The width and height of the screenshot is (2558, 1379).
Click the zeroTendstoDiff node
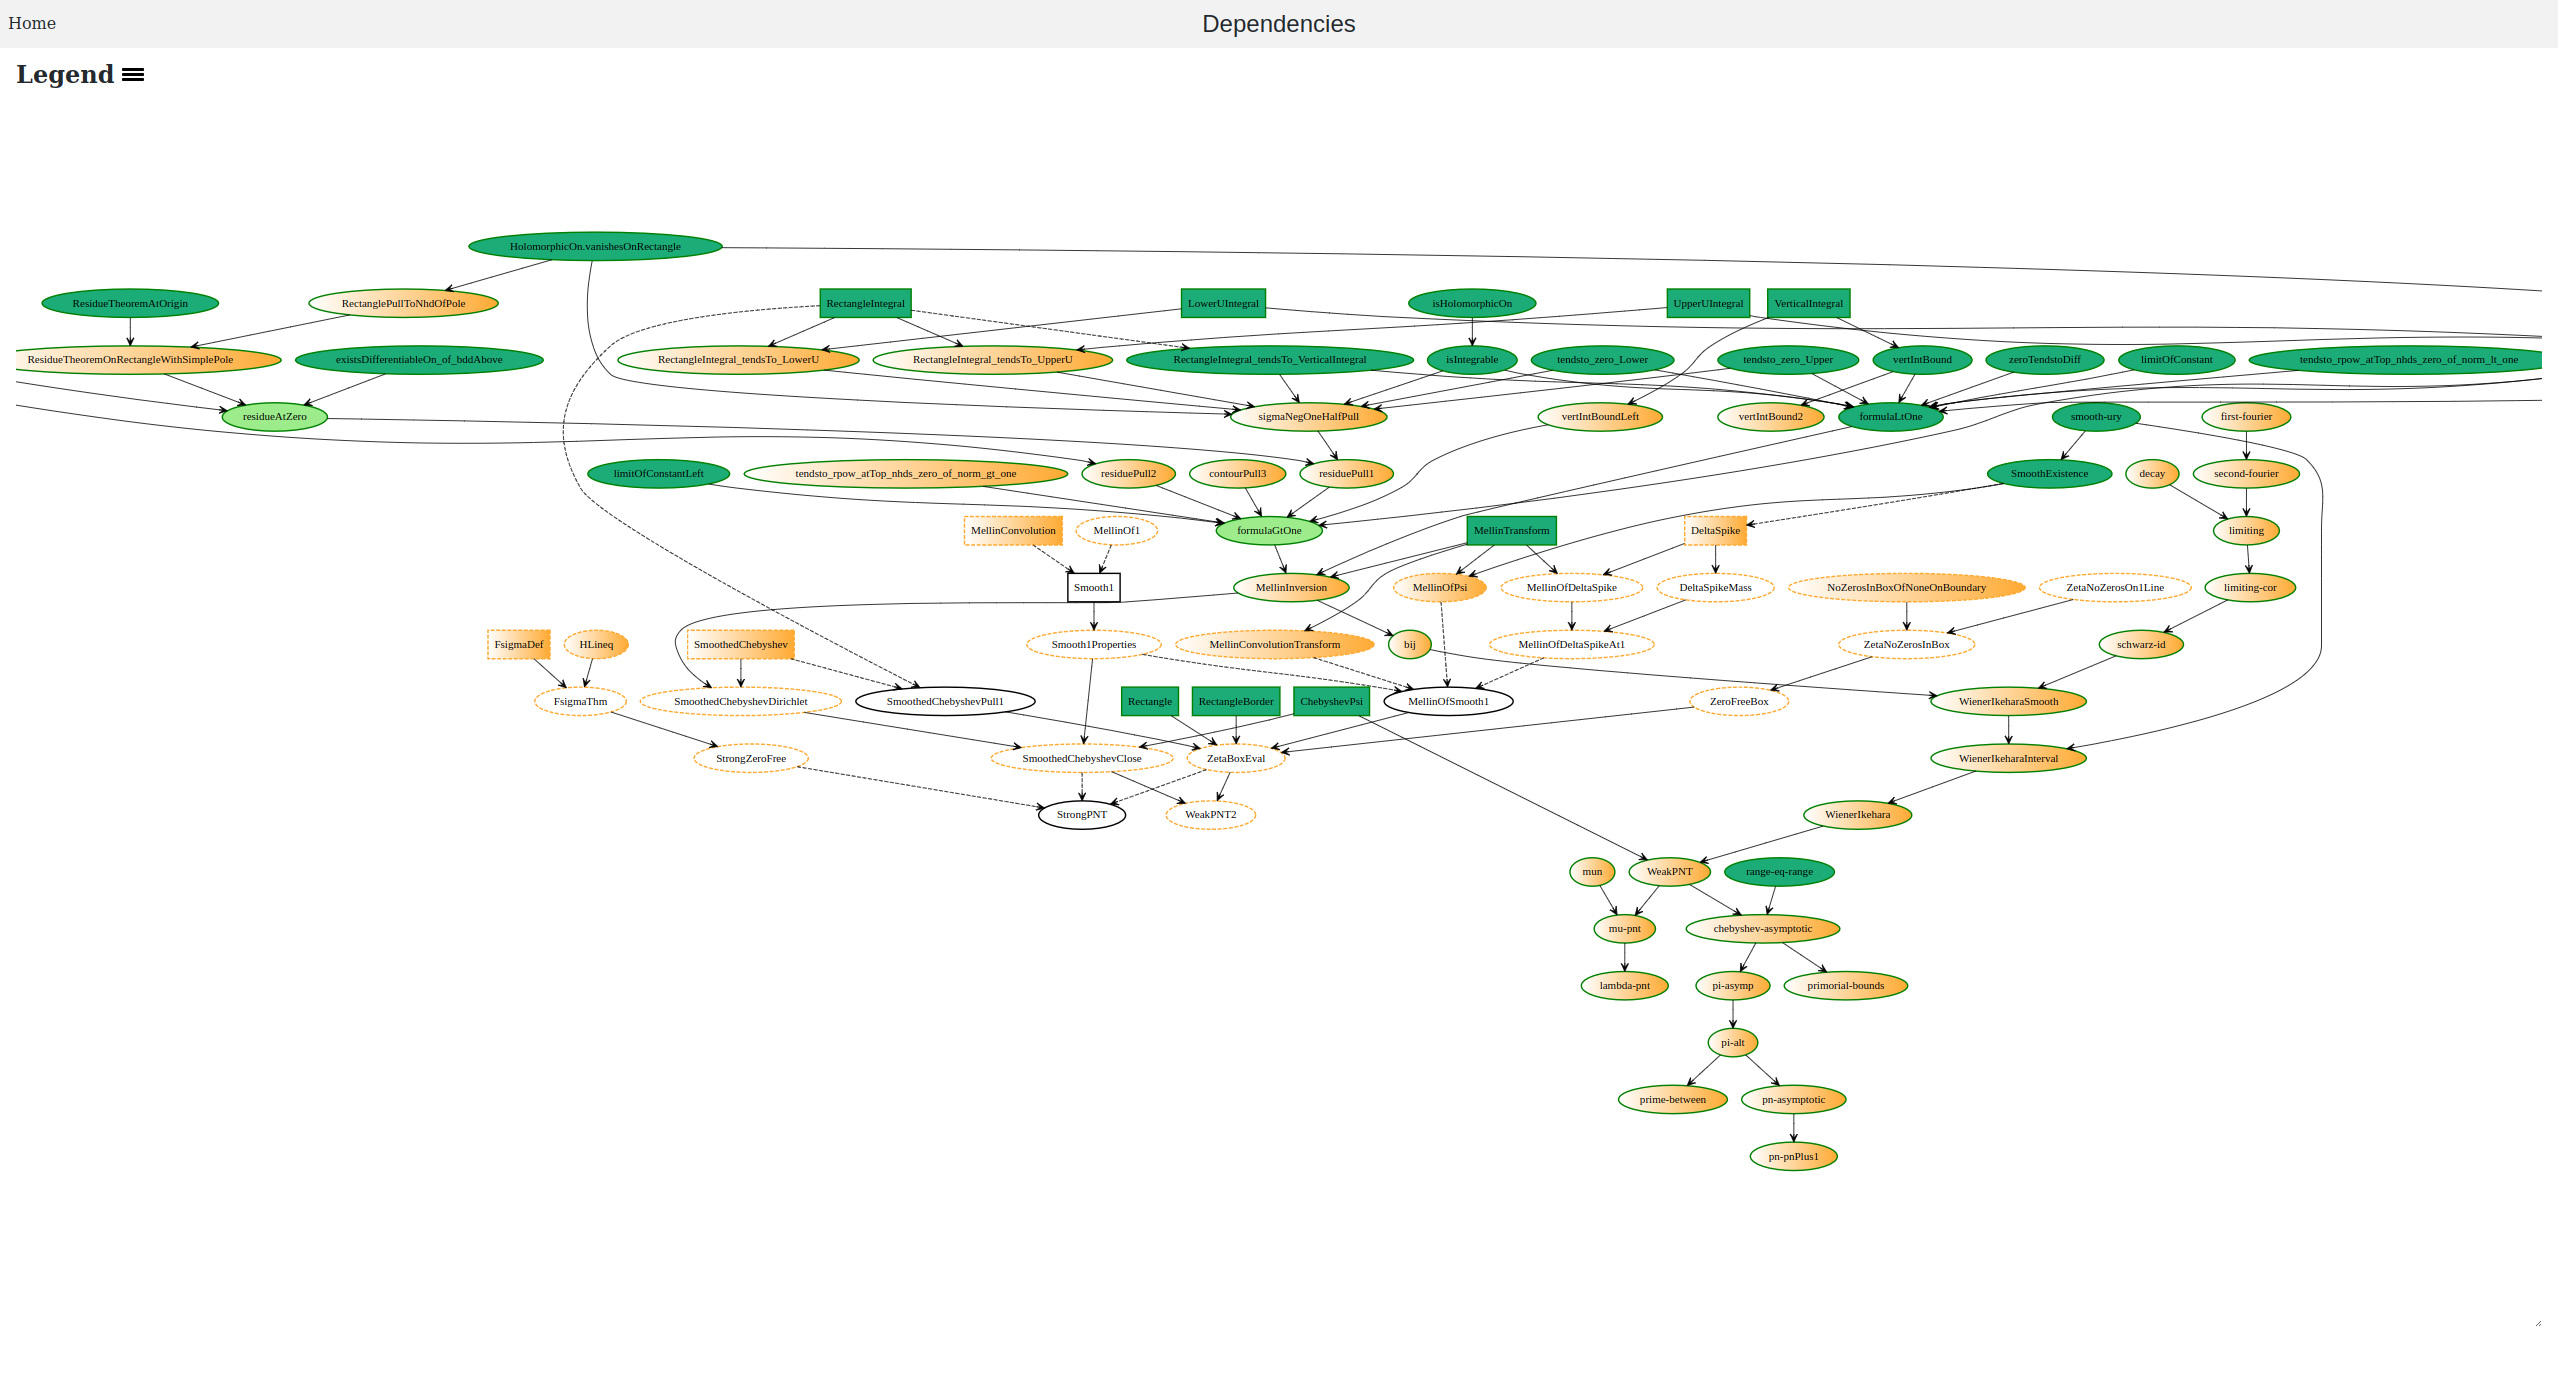tap(2044, 360)
